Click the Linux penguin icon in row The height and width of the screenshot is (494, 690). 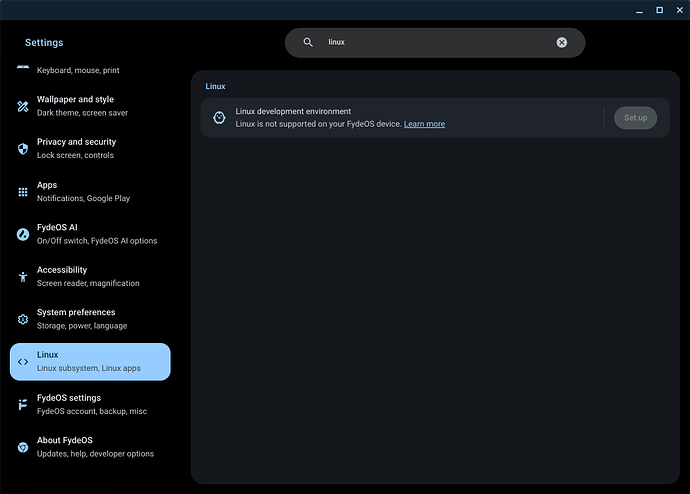pyautogui.click(x=219, y=118)
